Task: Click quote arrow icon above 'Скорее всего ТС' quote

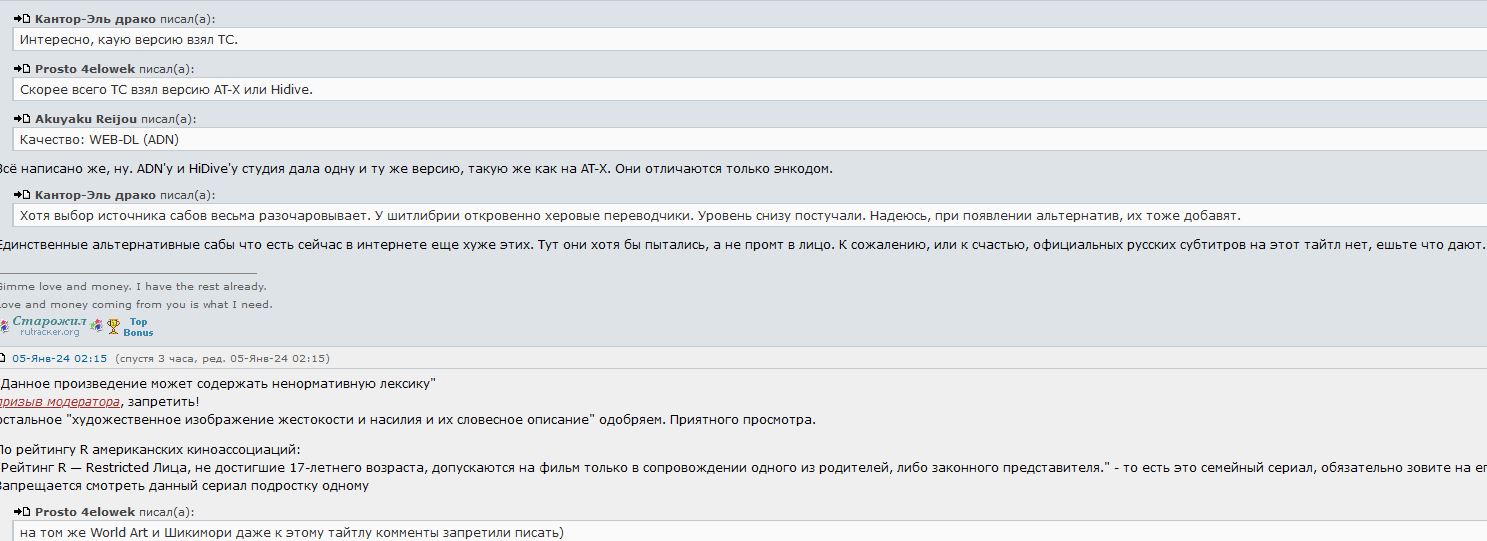Action: point(23,69)
